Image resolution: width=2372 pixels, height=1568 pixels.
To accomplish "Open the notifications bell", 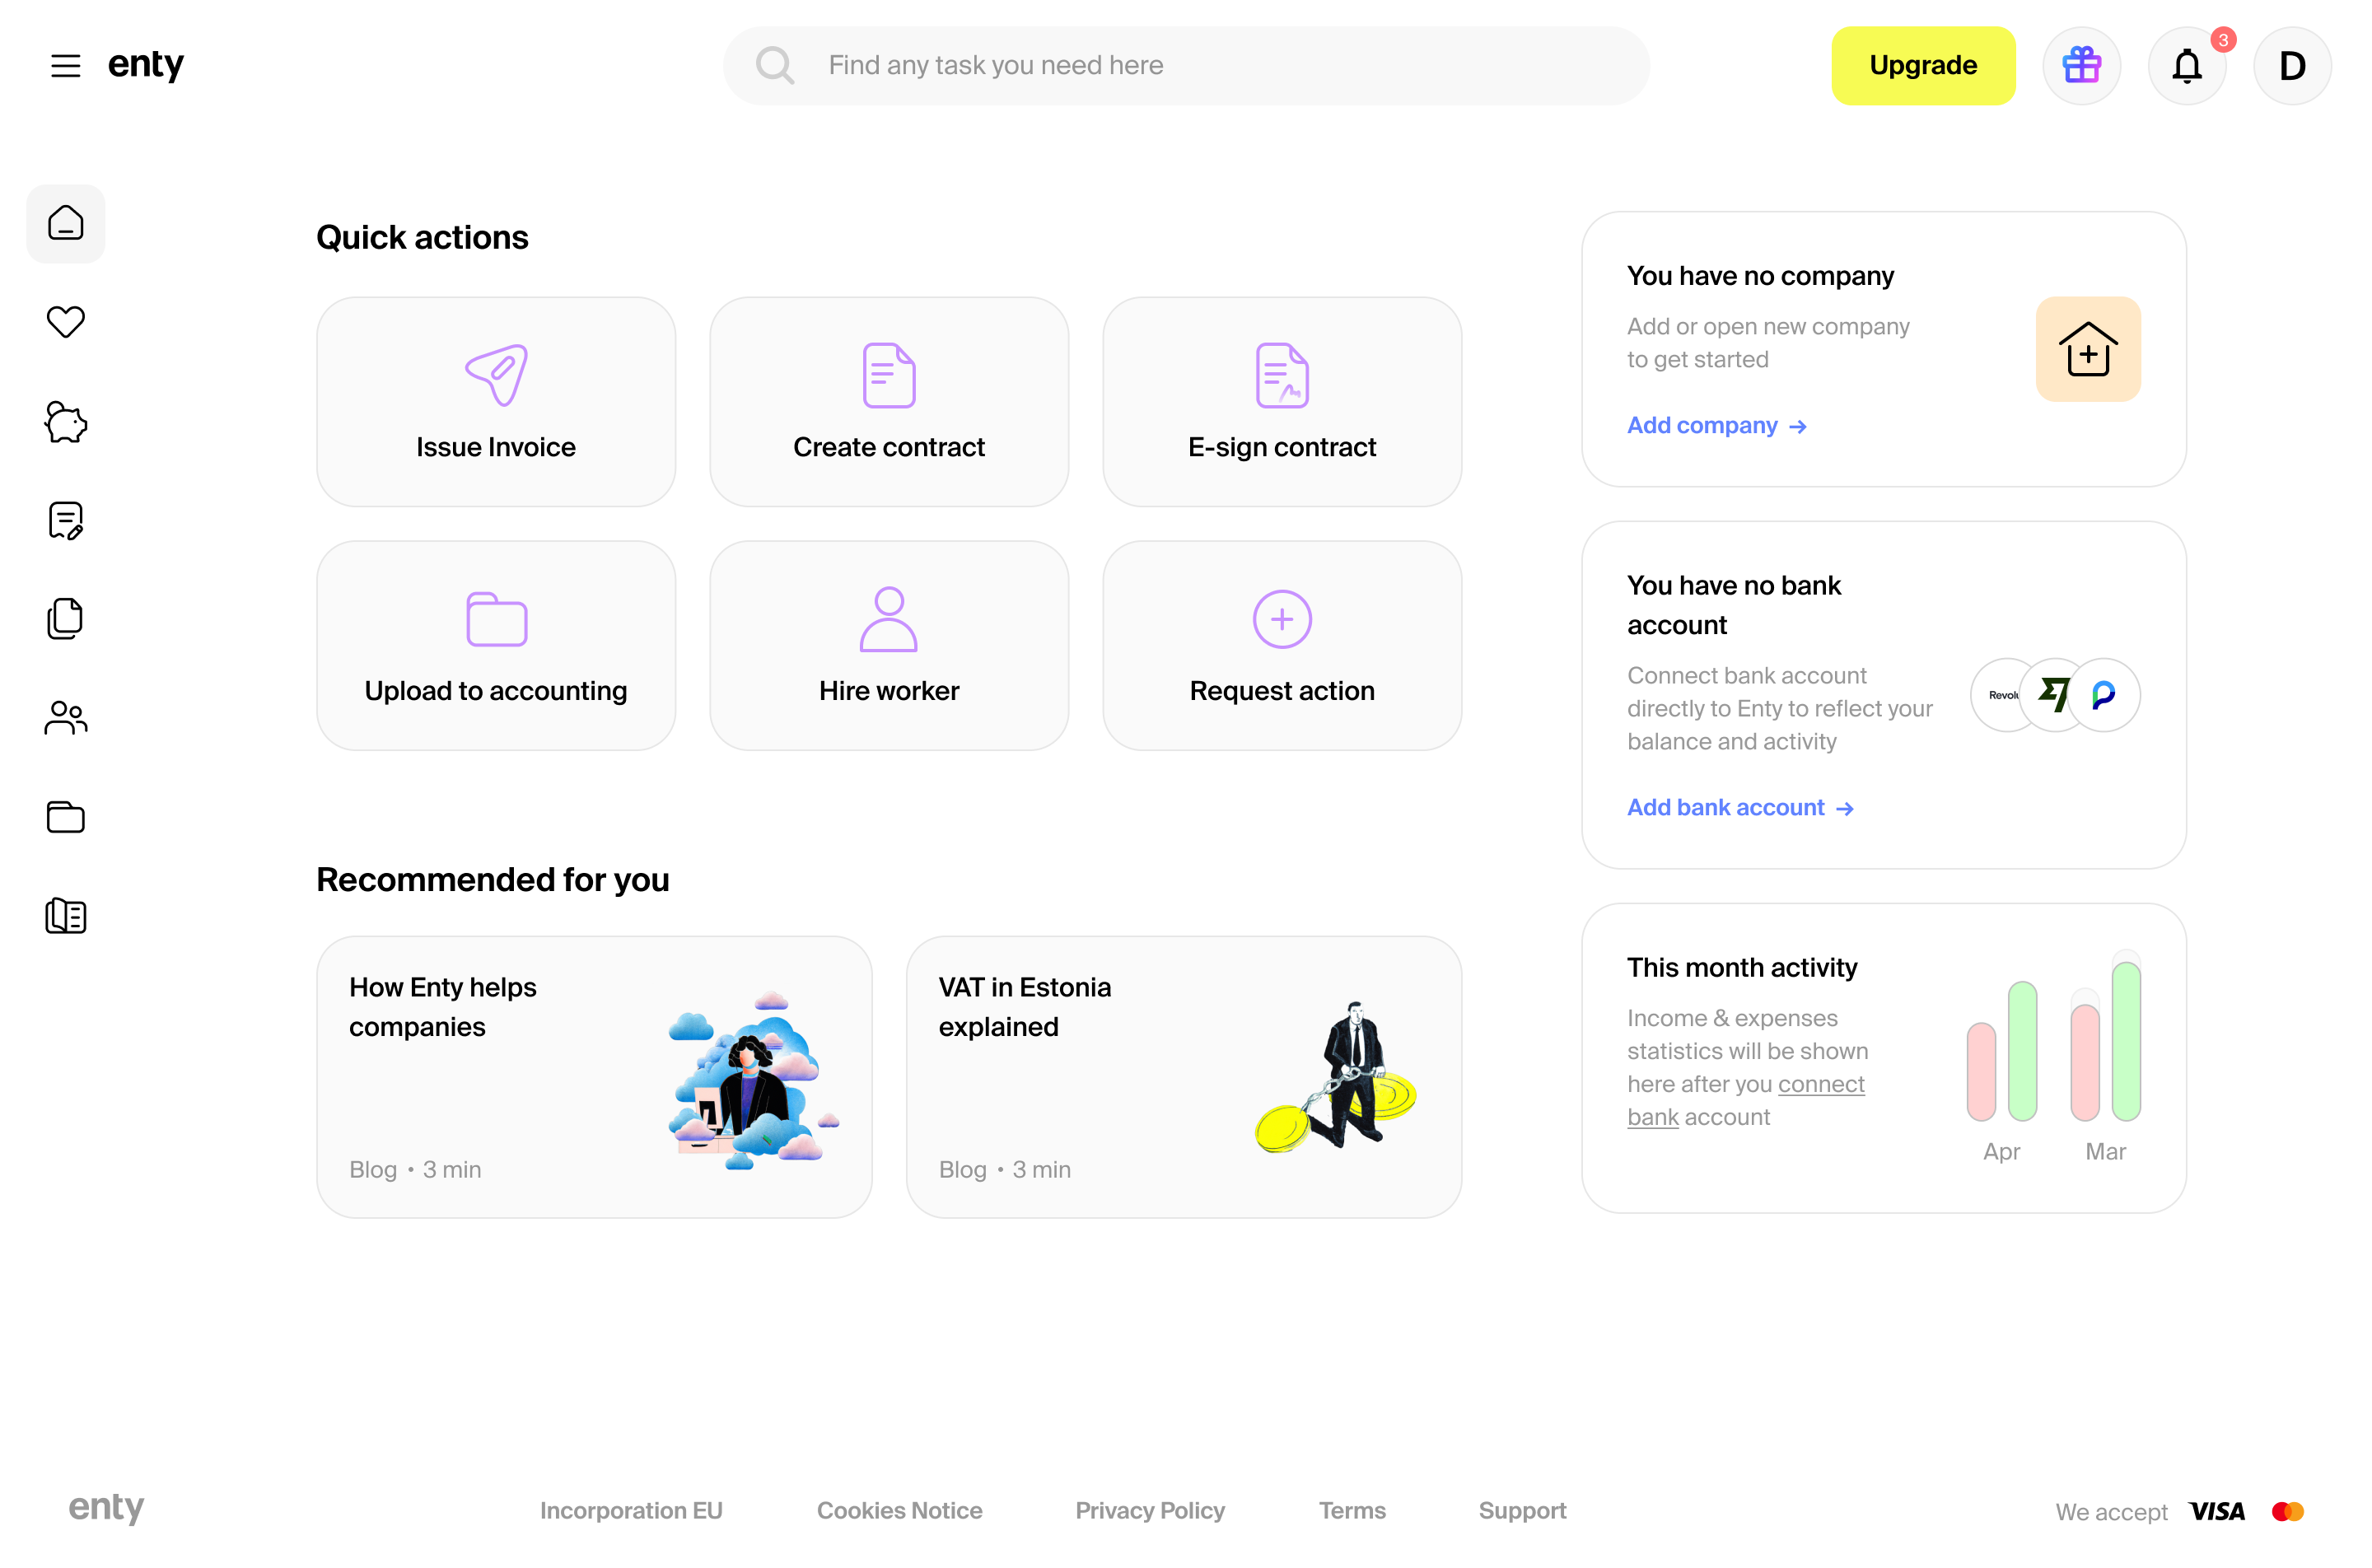I will point(2186,66).
